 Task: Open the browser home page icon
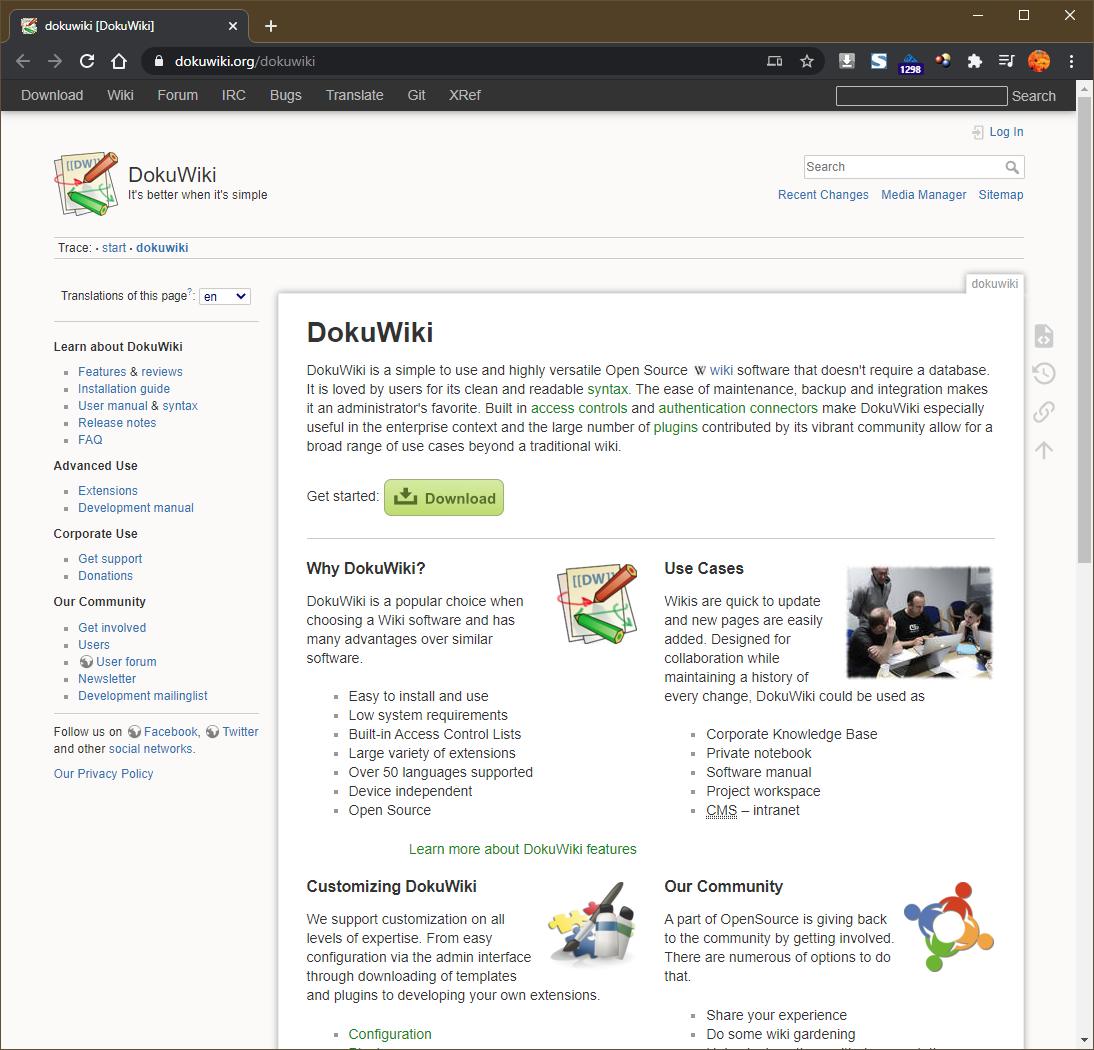[x=119, y=61]
